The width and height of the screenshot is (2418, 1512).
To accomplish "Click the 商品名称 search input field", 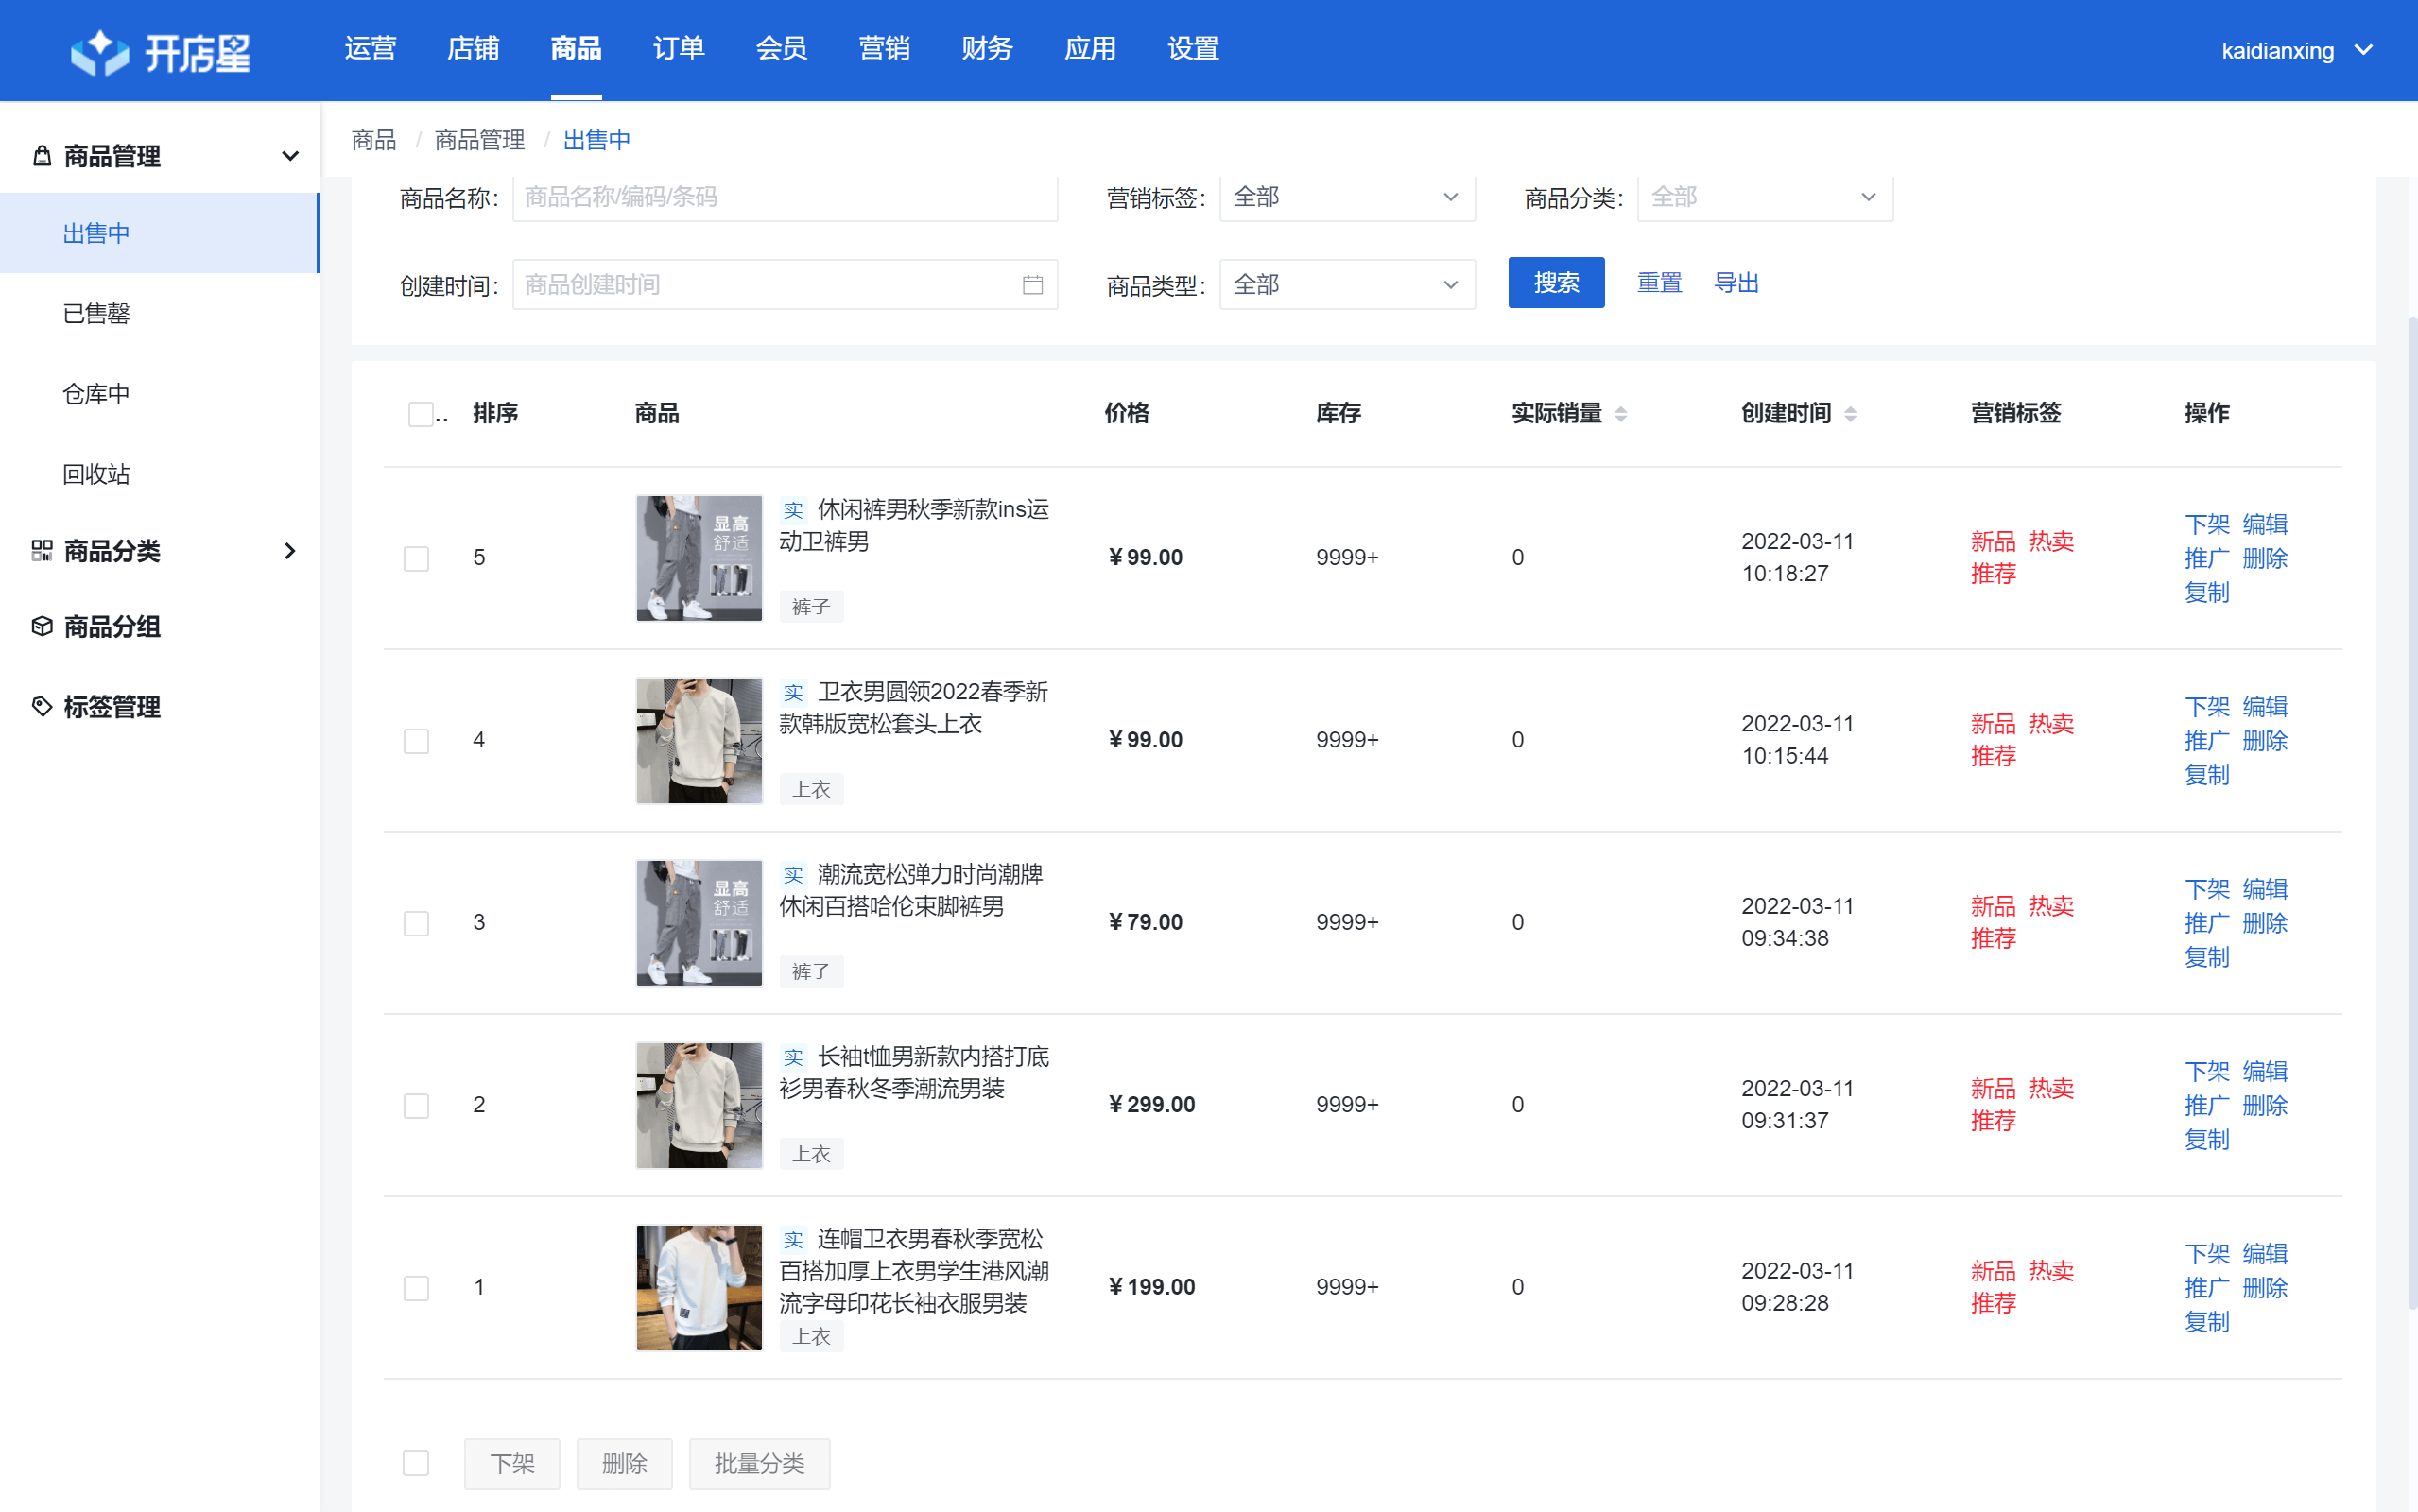I will click(x=784, y=197).
